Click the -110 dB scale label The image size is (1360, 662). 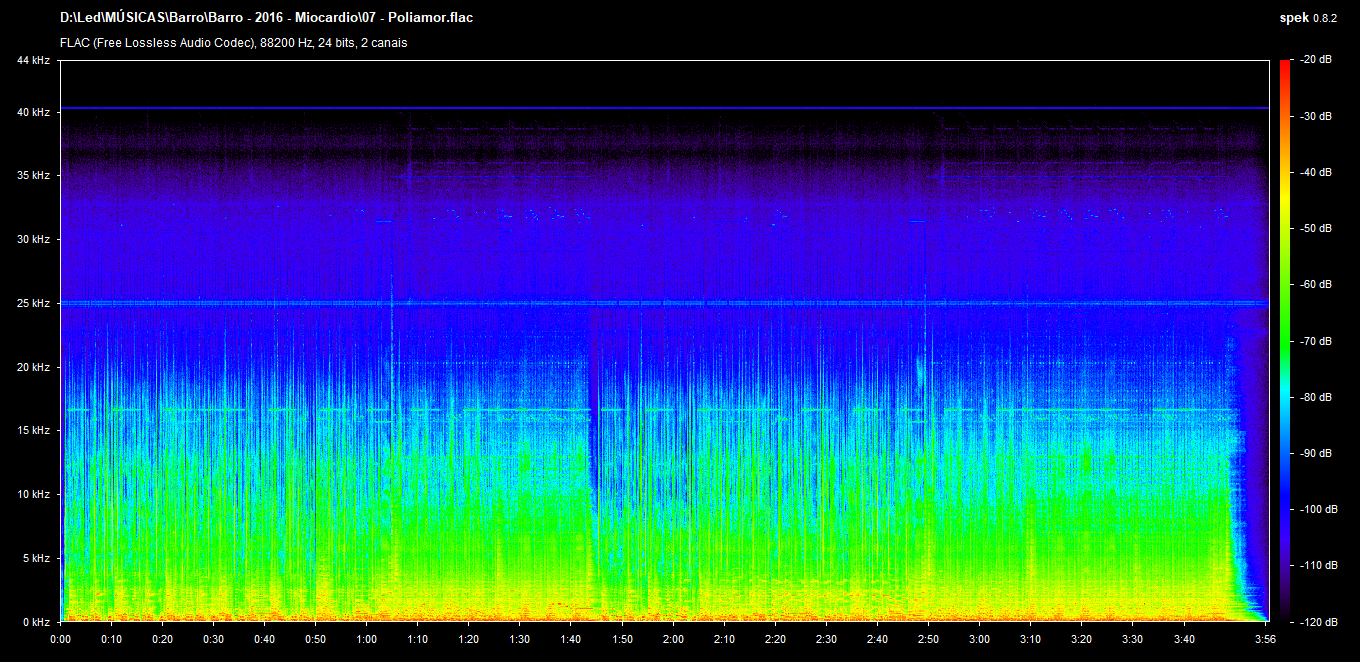tap(1318, 565)
